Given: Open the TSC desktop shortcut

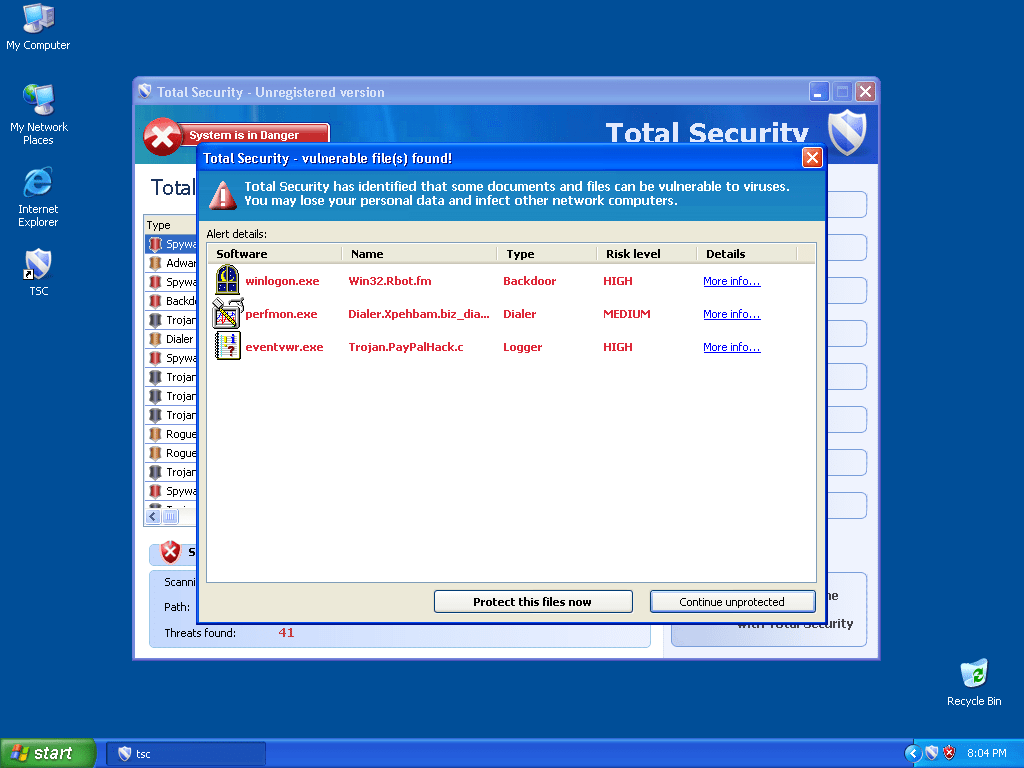Looking at the screenshot, I should (39, 272).
